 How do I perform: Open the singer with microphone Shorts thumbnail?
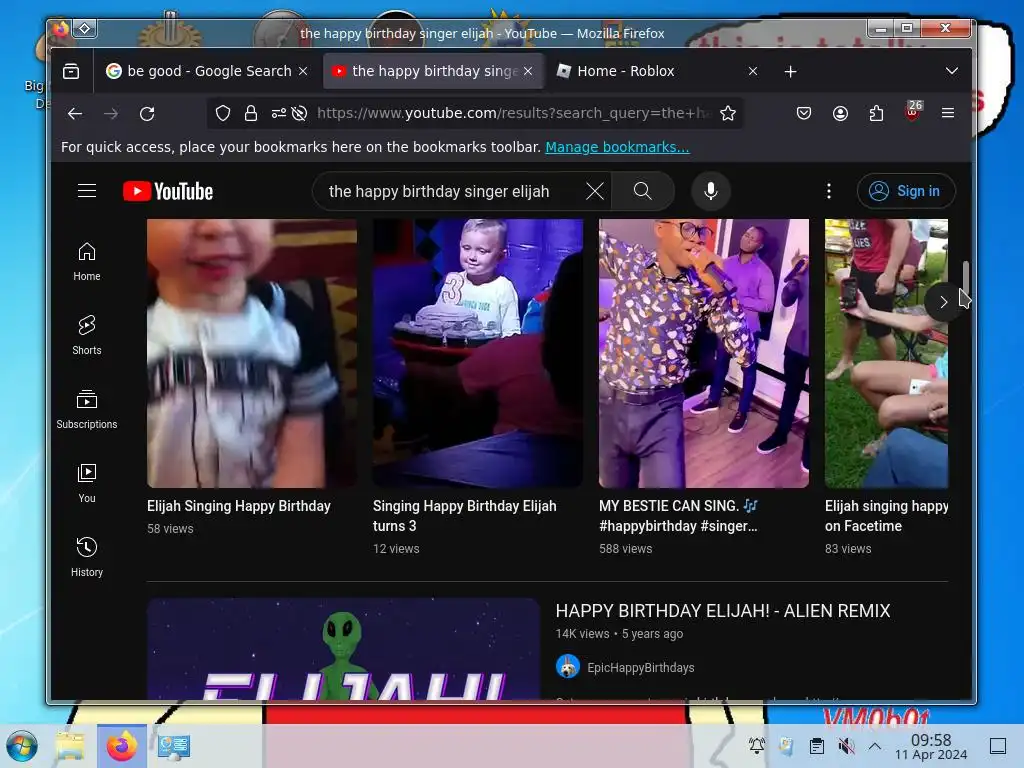[x=704, y=353]
